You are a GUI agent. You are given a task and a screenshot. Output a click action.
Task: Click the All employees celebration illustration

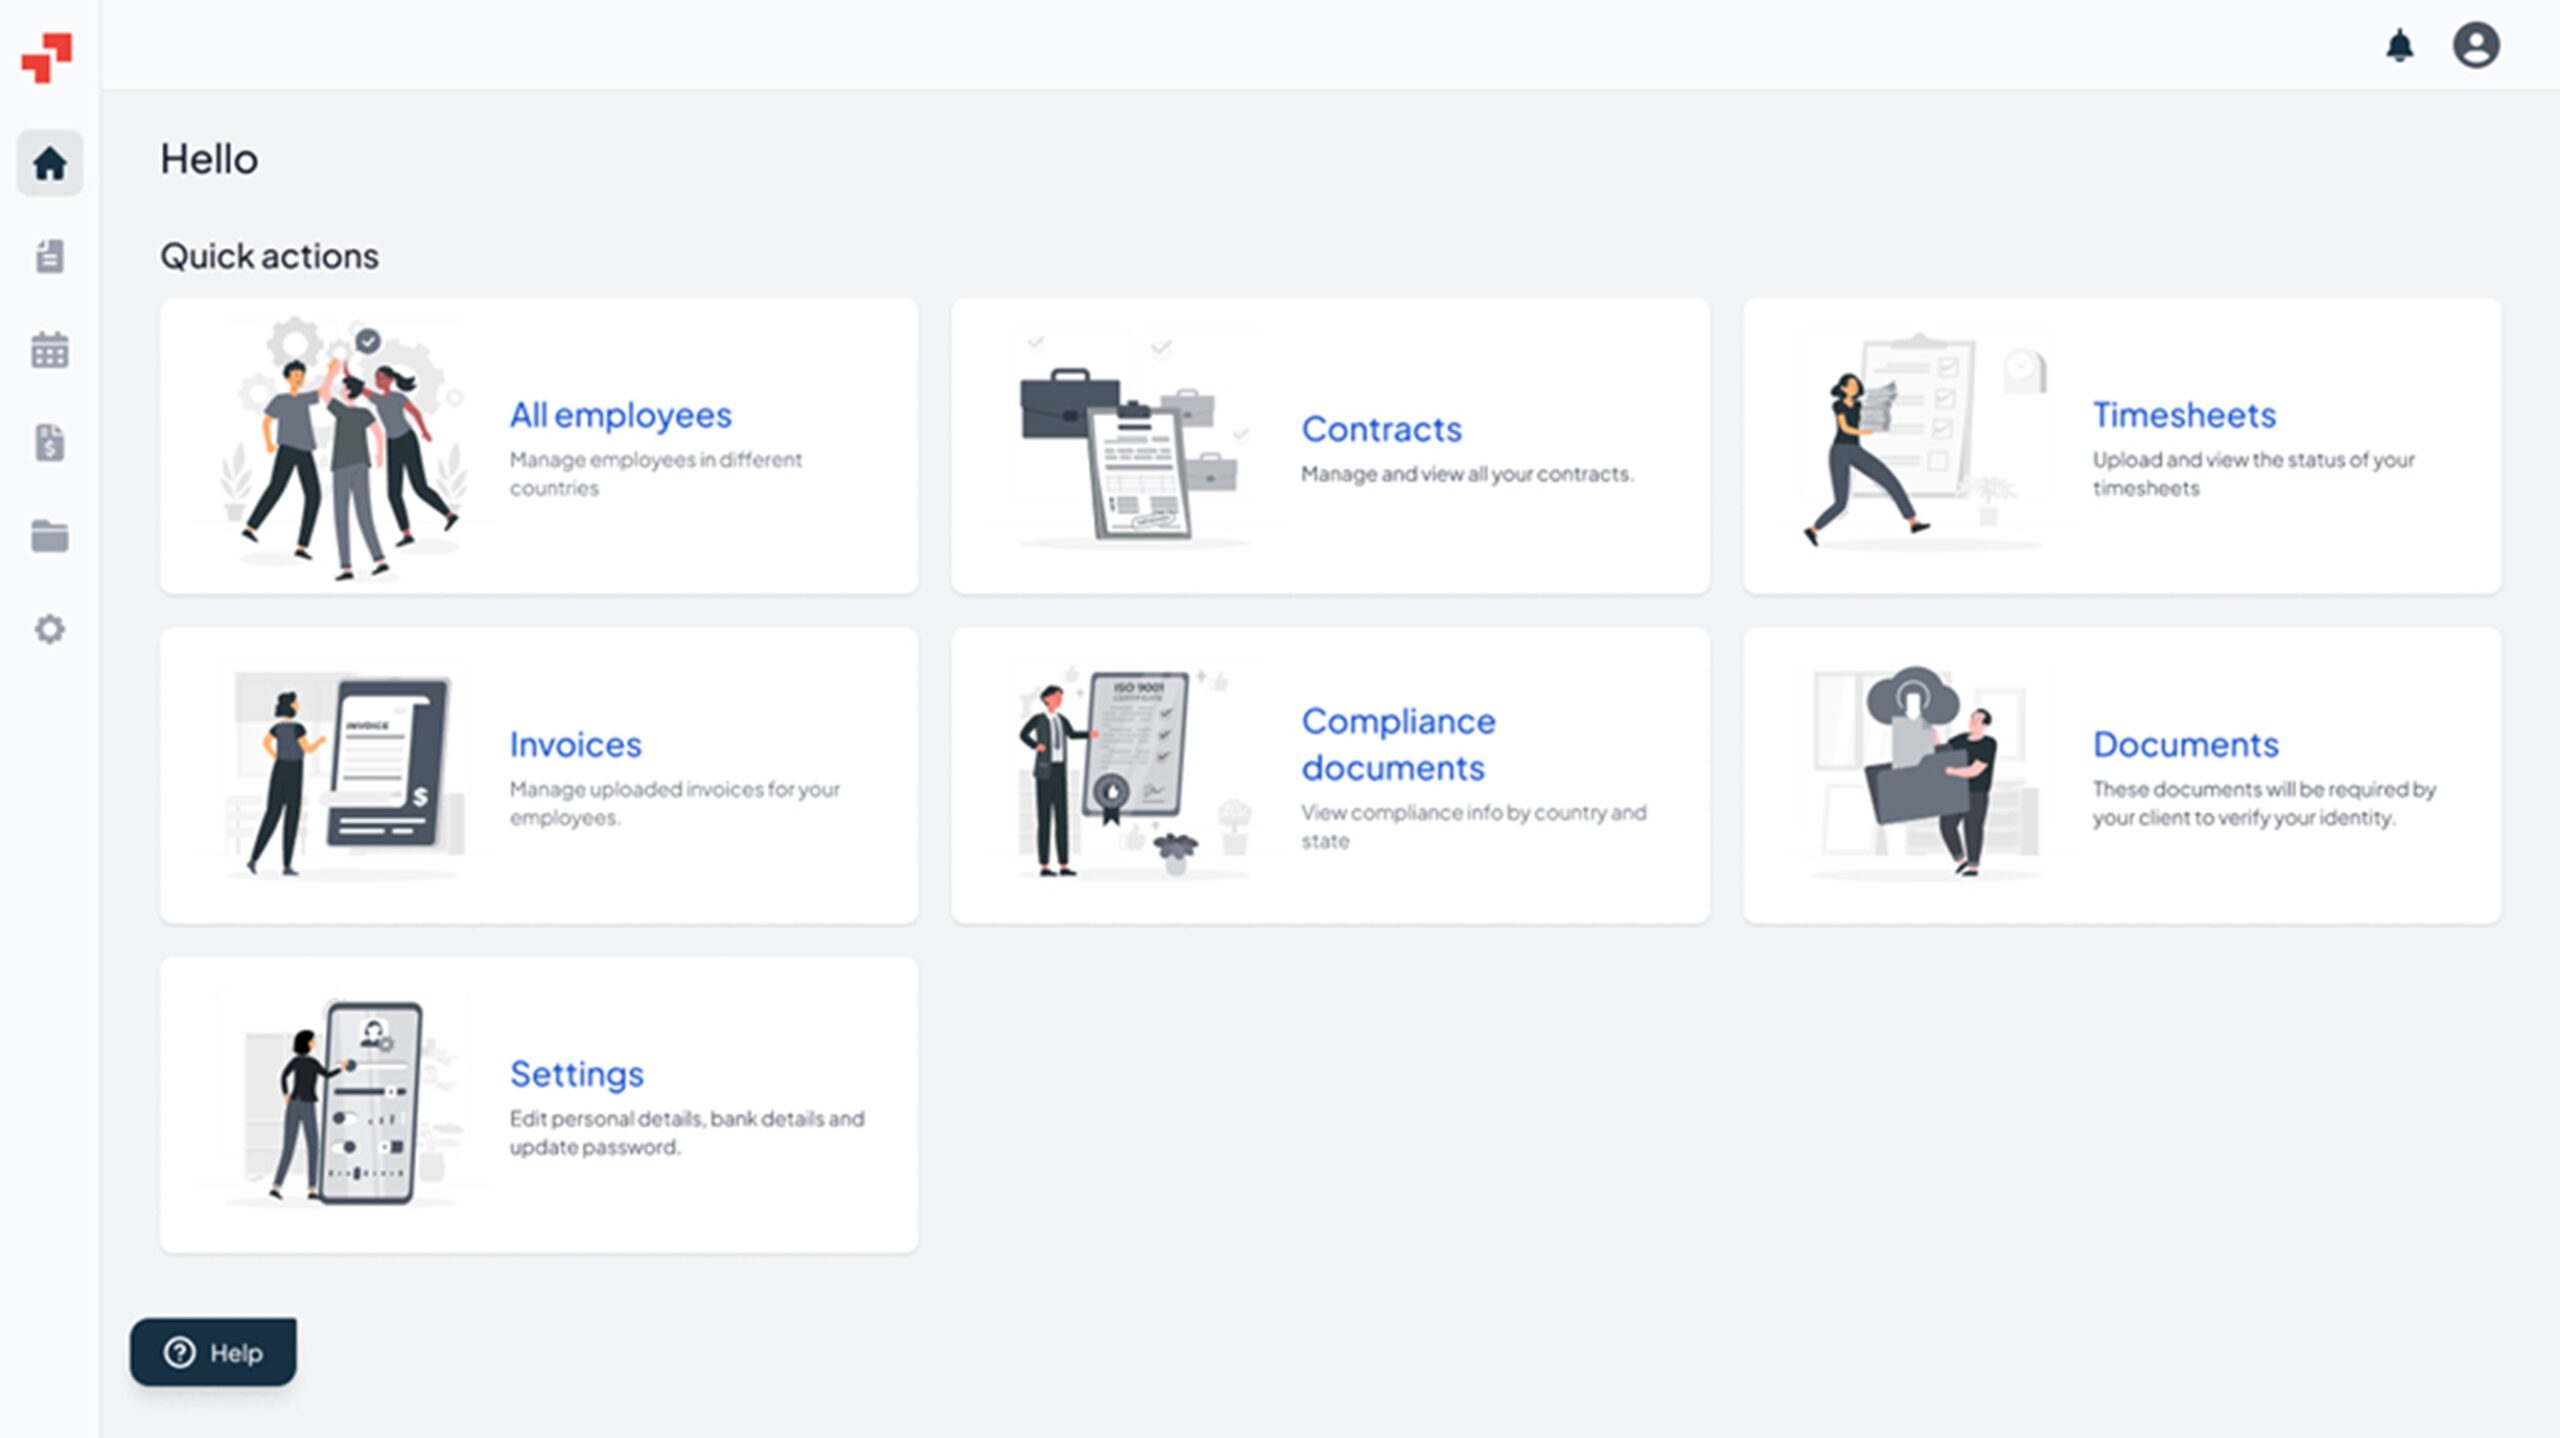345,447
